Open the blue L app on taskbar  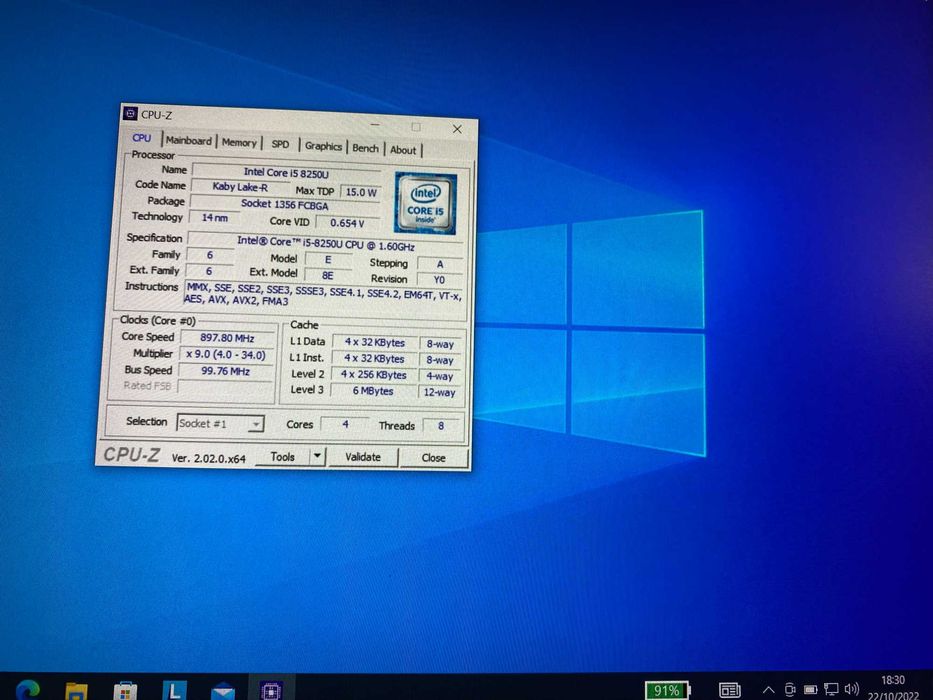click(174, 690)
